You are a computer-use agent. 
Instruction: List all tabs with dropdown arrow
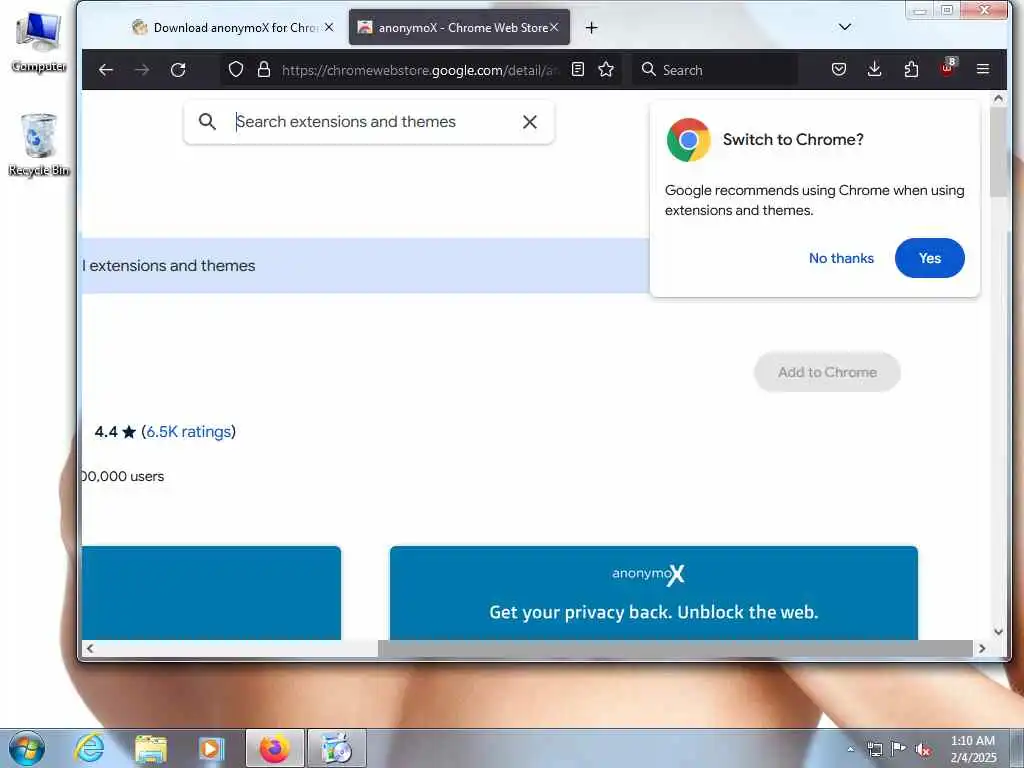[x=844, y=27]
